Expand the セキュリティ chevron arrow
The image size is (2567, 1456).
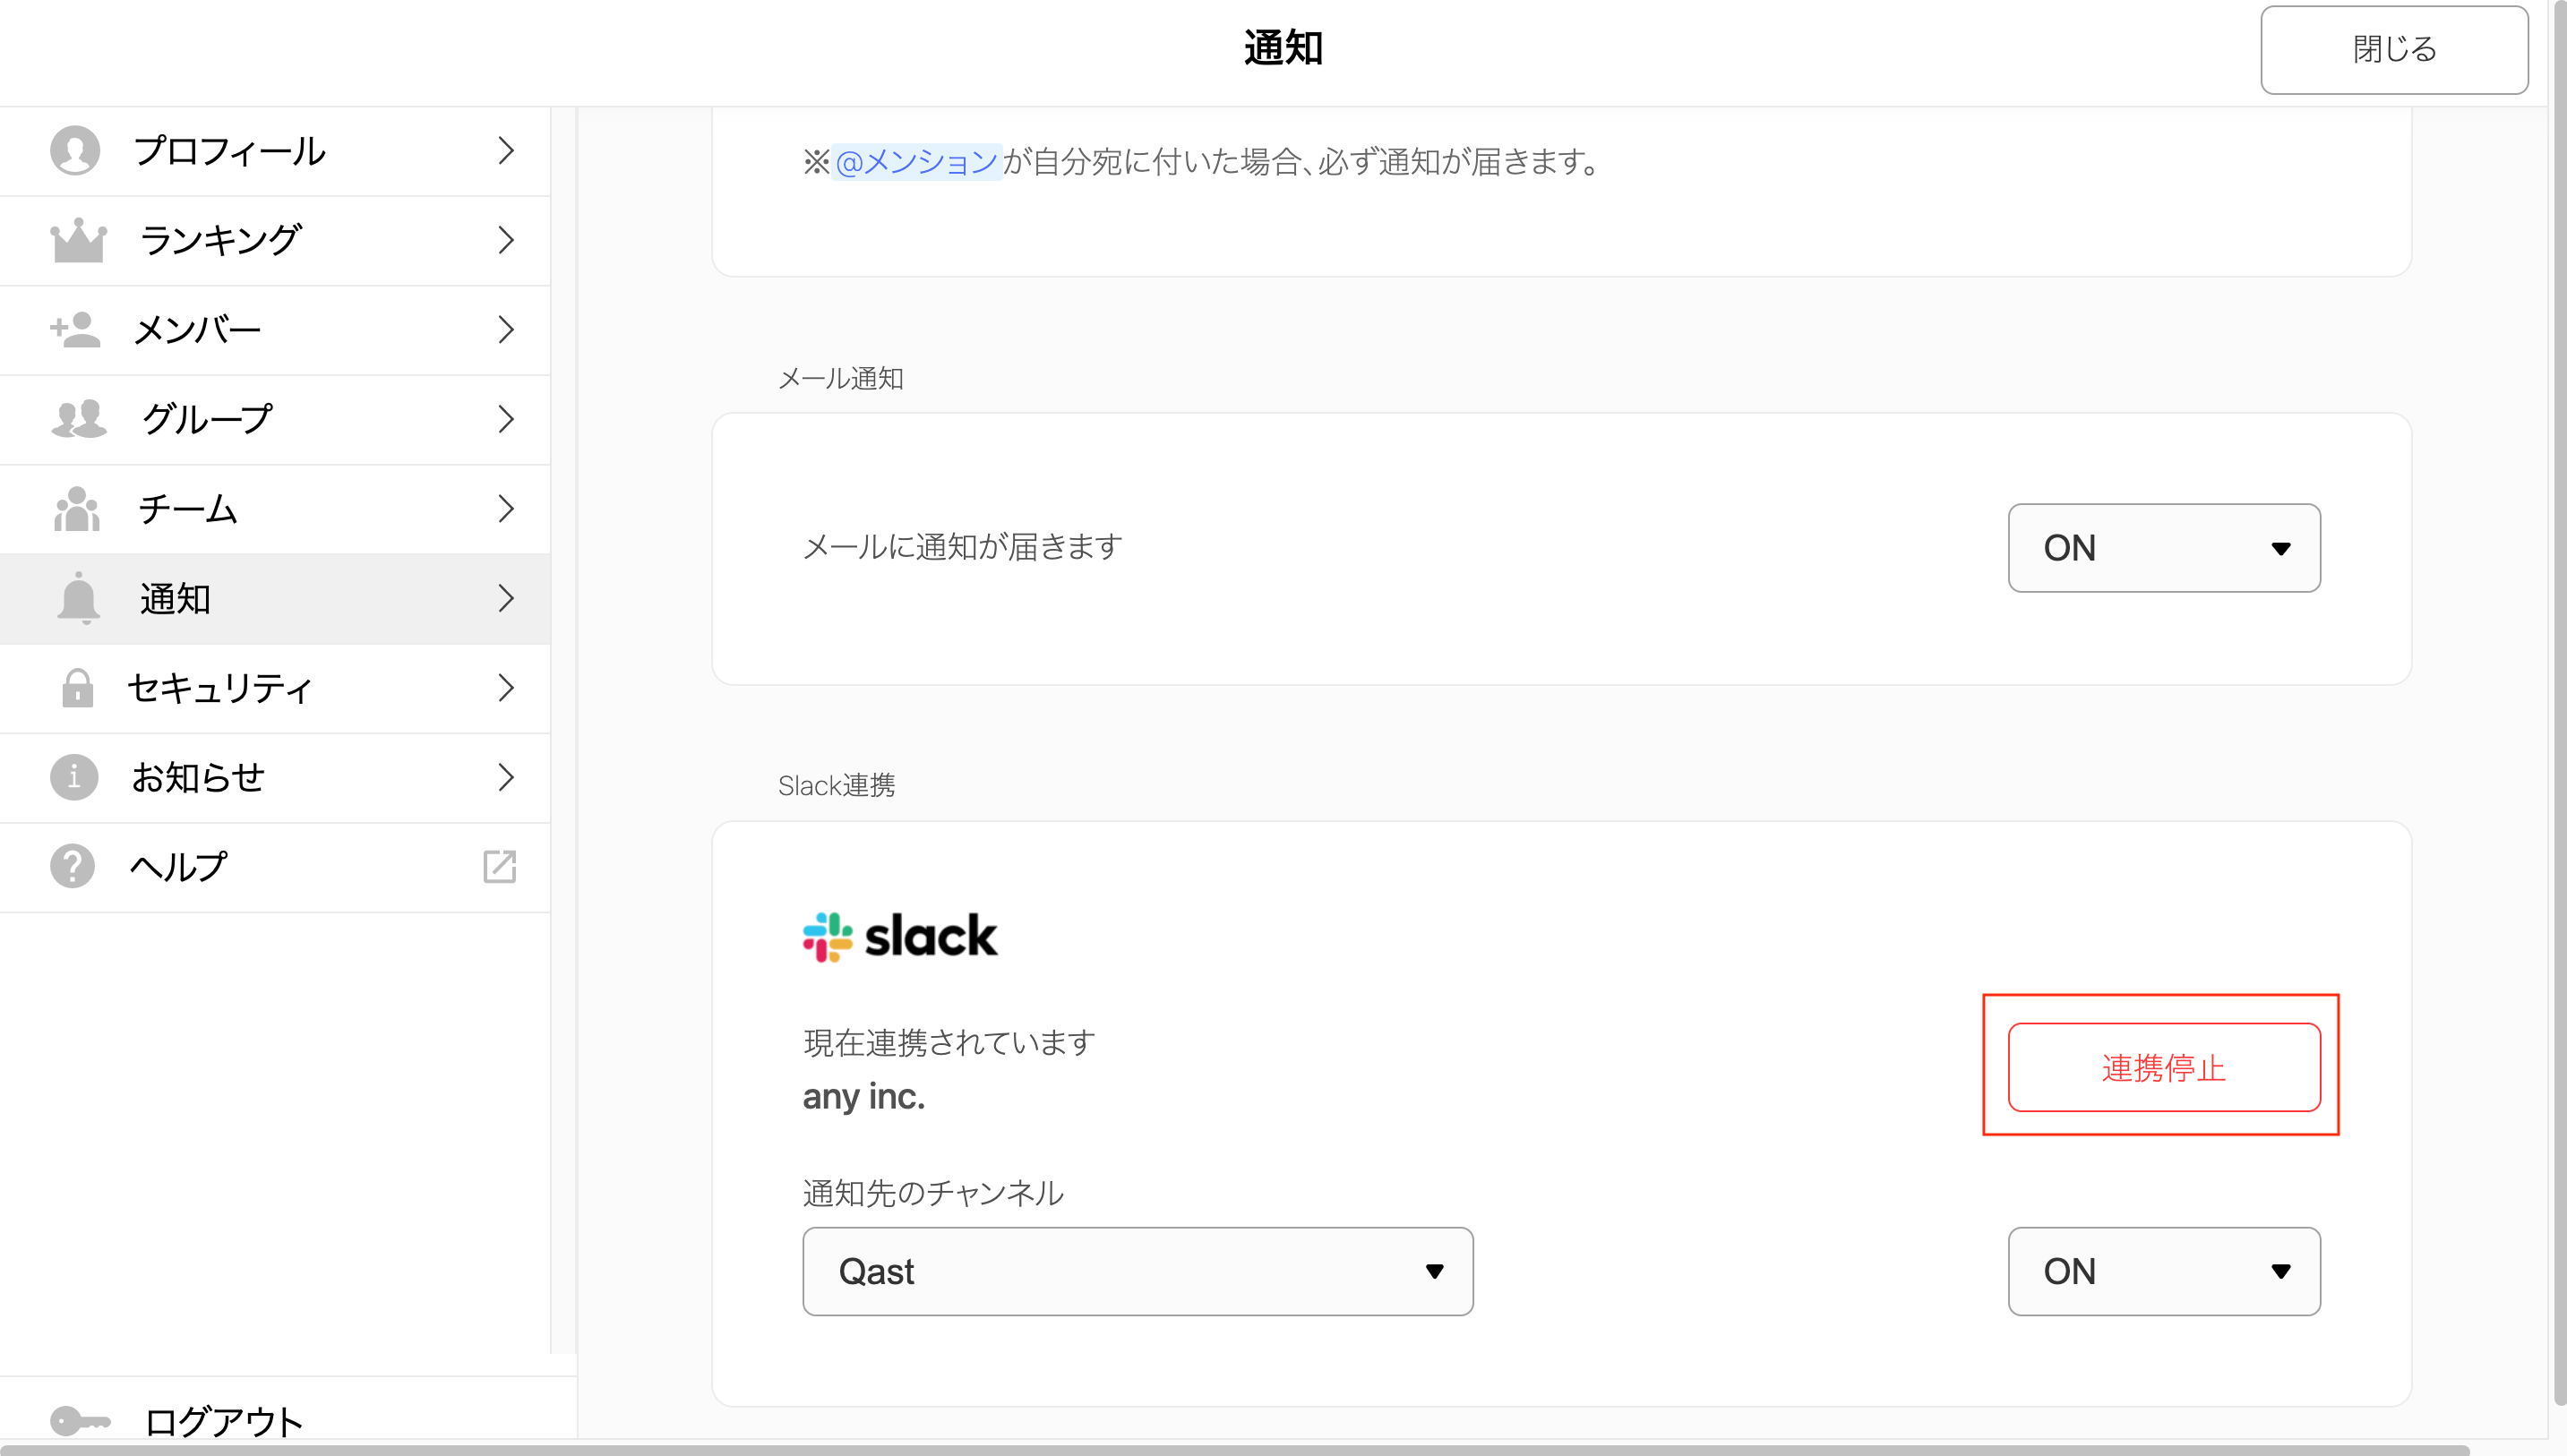click(506, 688)
